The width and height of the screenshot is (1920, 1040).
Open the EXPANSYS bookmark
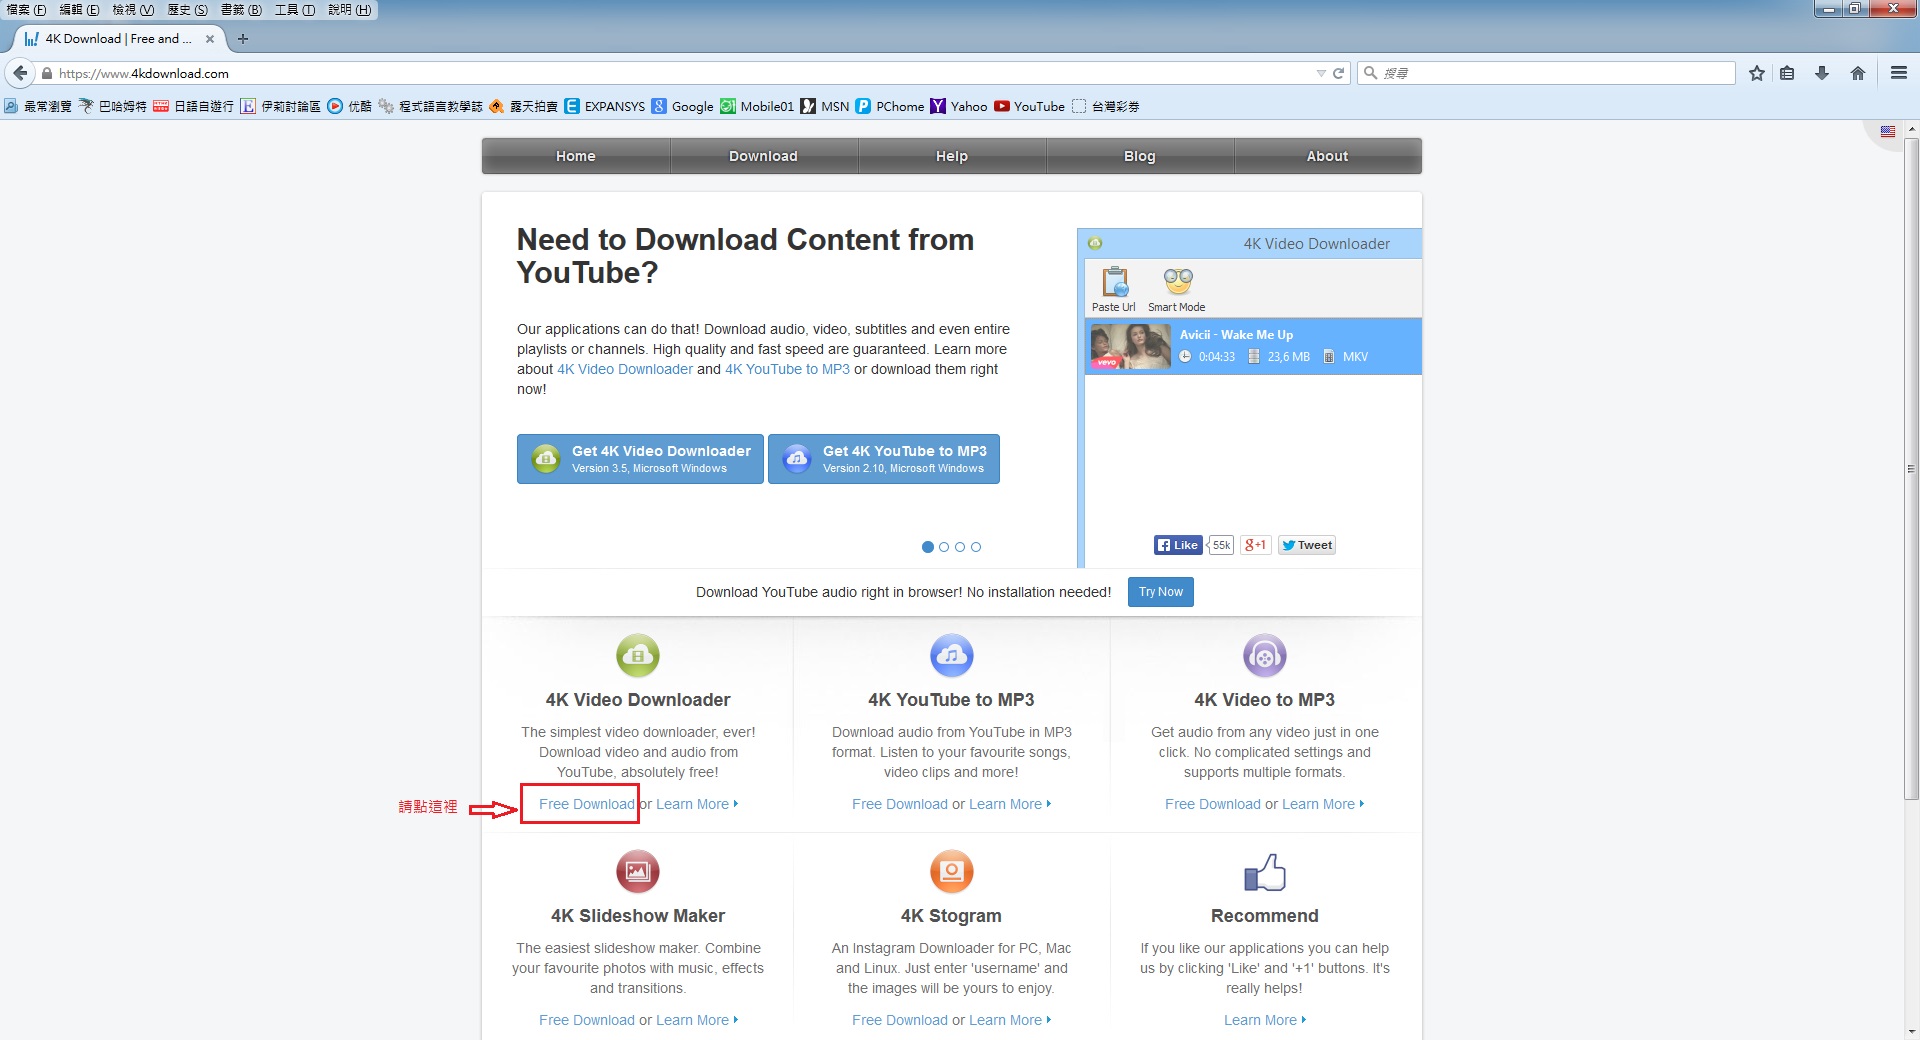605,106
